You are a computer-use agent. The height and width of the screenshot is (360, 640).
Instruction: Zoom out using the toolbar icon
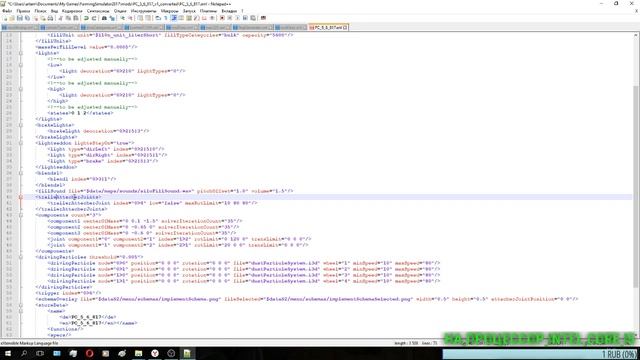coord(130,18)
